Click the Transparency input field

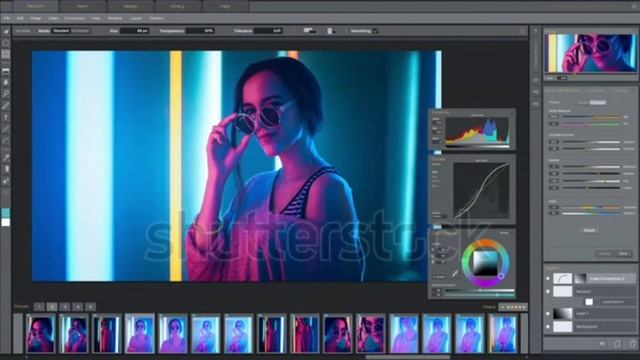tap(200, 31)
